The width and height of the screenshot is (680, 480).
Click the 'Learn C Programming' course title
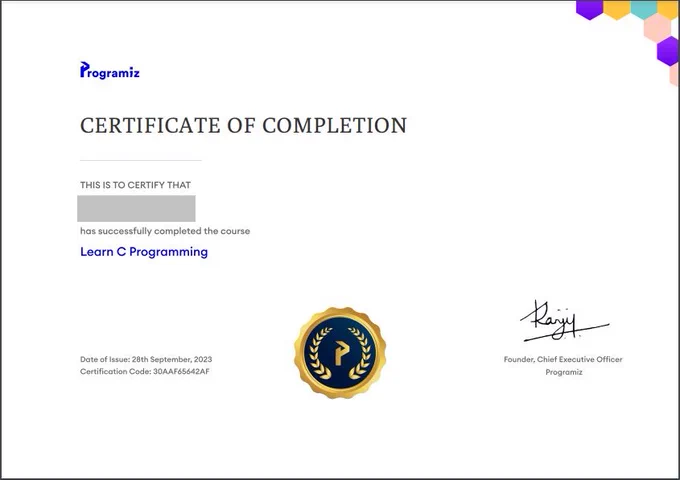point(144,252)
